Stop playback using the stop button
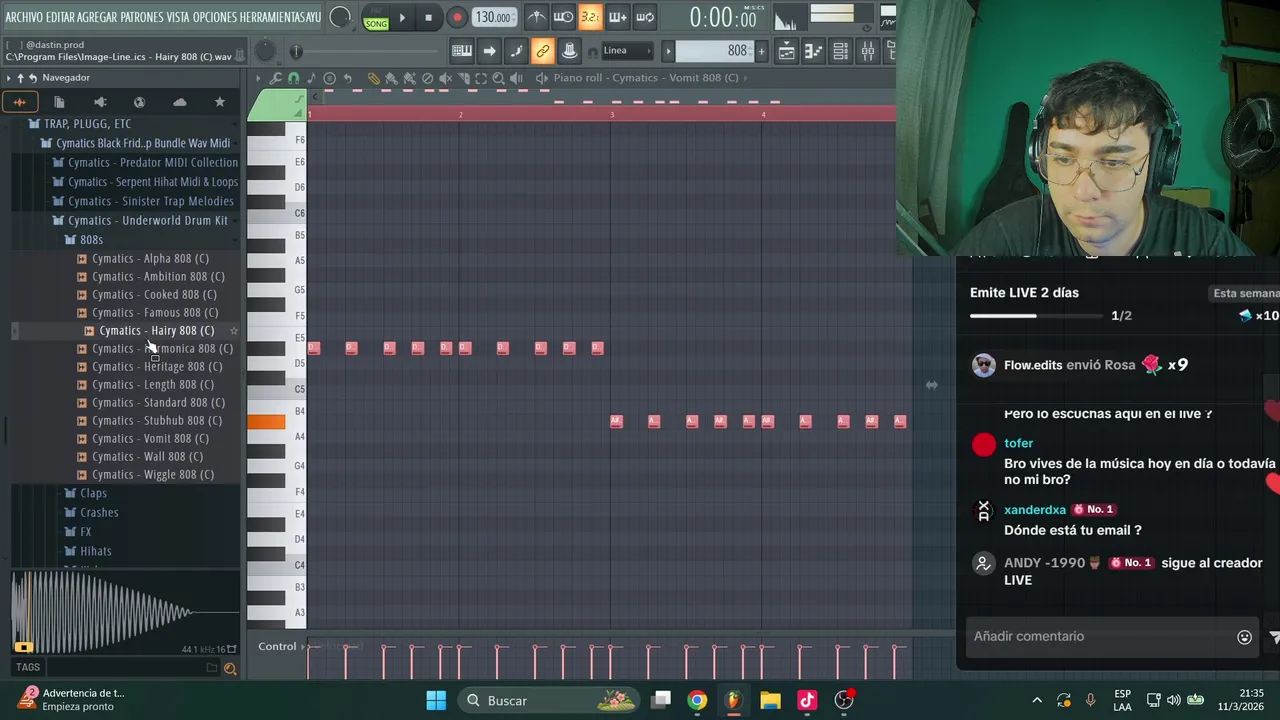The height and width of the screenshot is (720, 1280). pos(428,17)
